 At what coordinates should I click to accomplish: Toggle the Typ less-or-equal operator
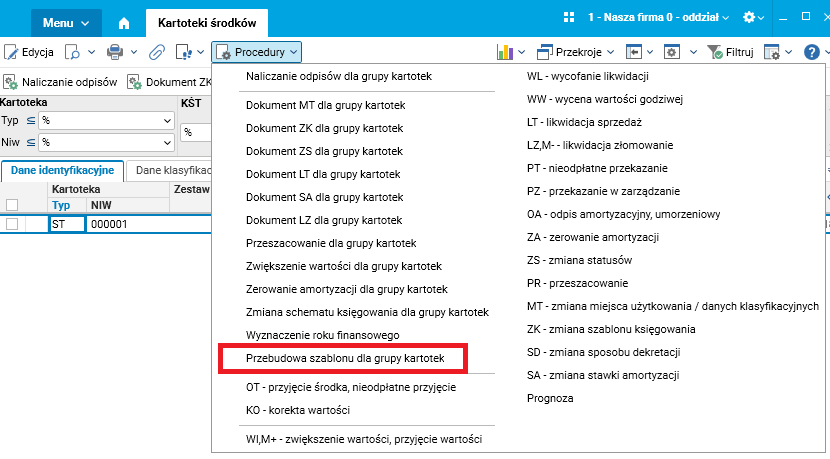(x=31, y=121)
